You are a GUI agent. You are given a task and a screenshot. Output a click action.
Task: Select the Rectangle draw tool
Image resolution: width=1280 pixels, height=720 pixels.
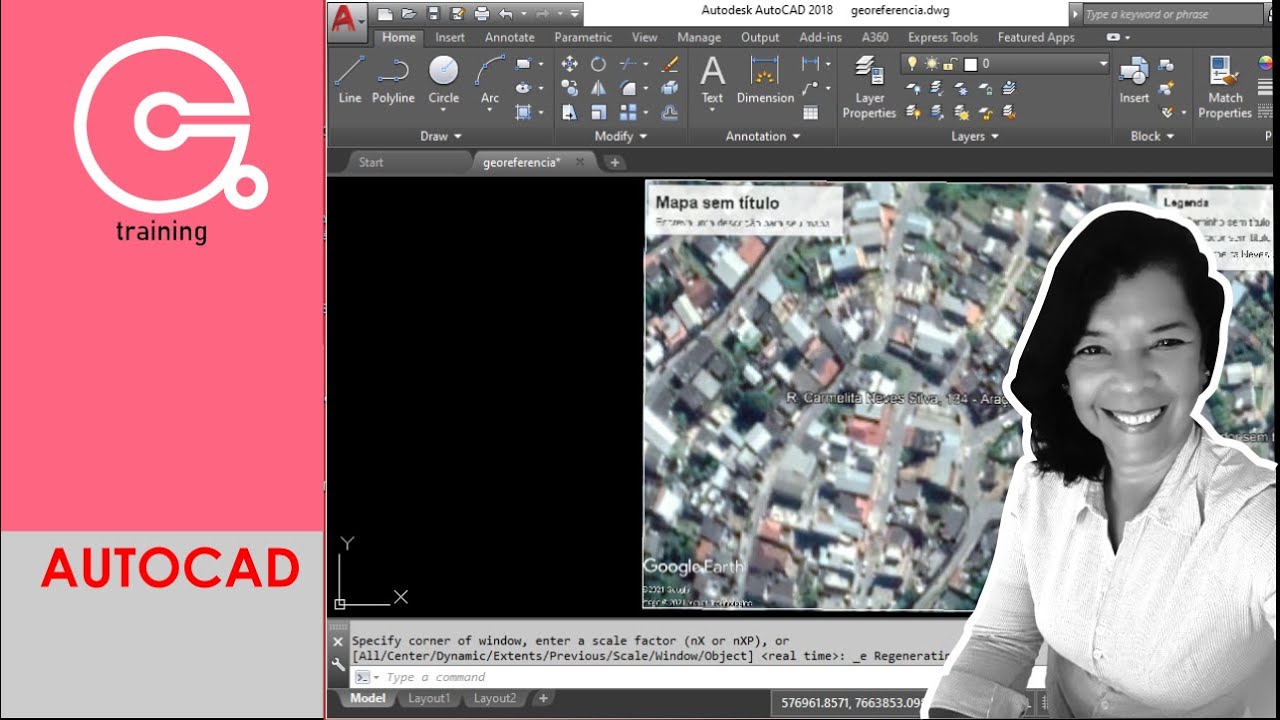(523, 64)
